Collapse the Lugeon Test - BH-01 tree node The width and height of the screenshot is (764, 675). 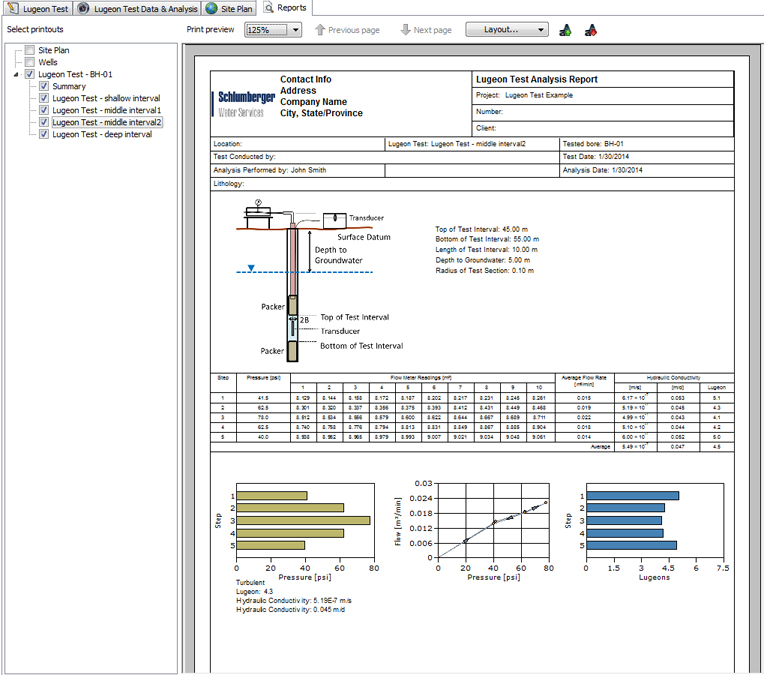17,74
